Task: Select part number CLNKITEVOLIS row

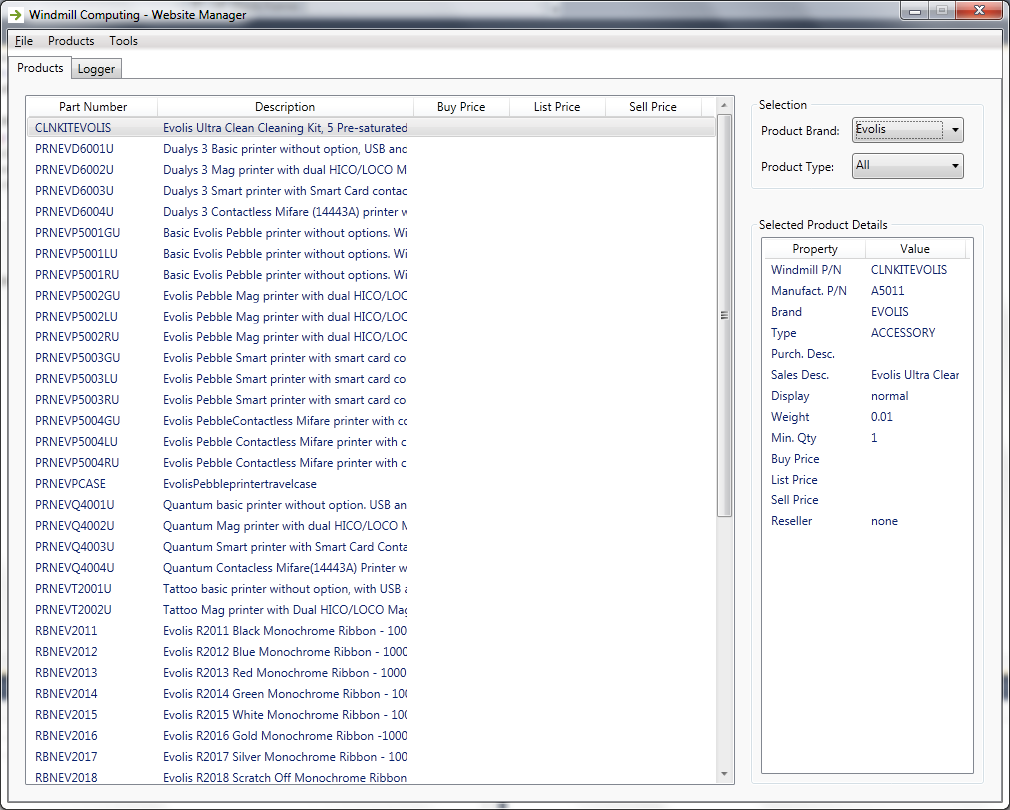Action: (x=371, y=127)
